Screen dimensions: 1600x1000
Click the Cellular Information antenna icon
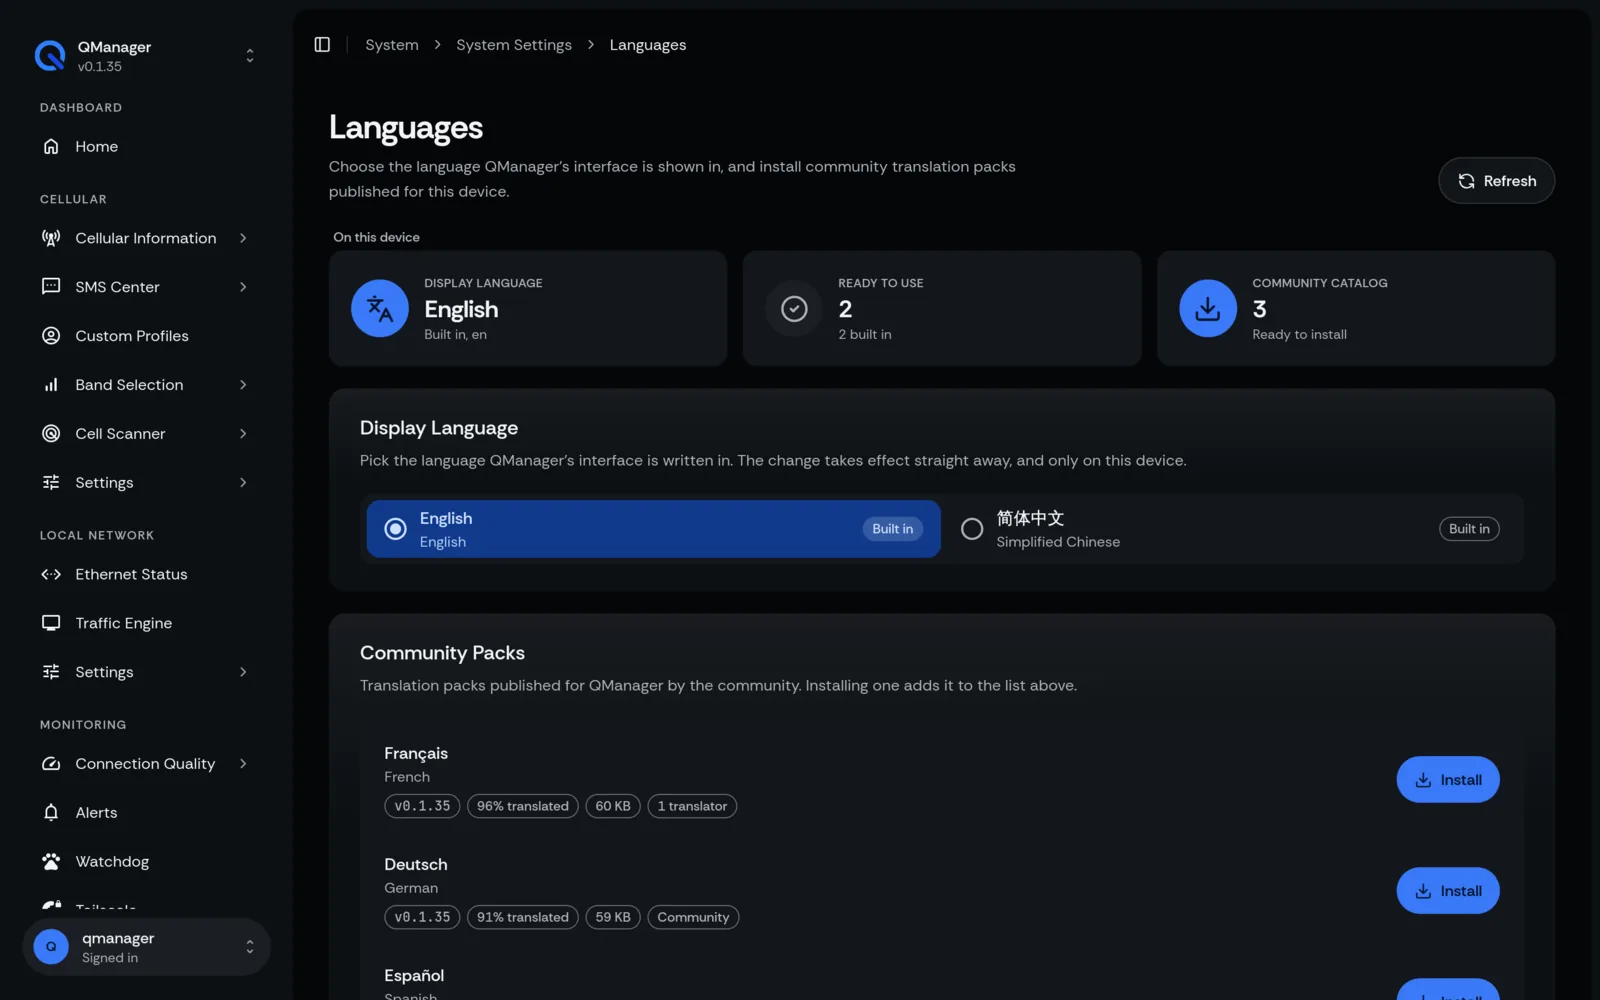51,238
